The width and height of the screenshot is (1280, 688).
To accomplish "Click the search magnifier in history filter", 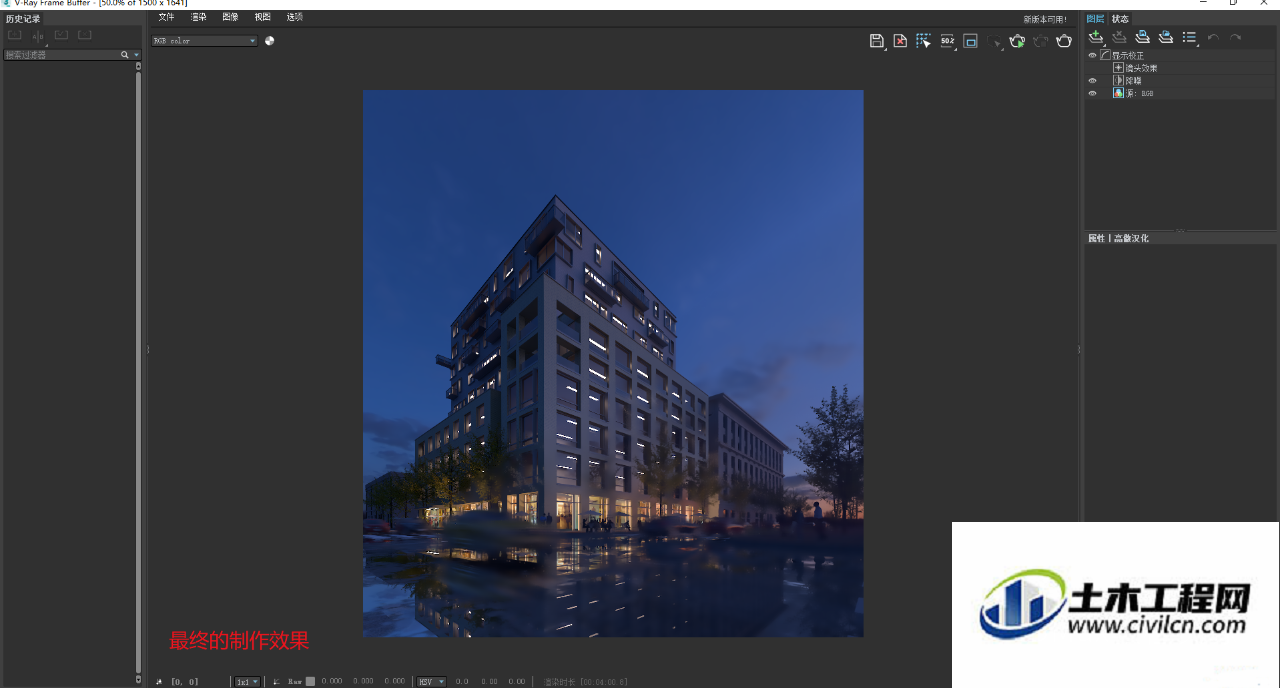I will (125, 55).
